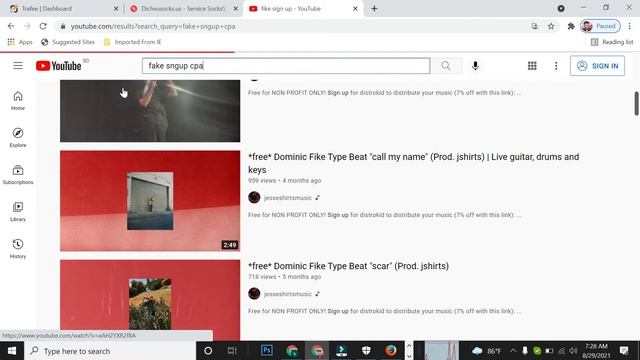The width and height of the screenshot is (640, 360).
Task: Click the page vertical scrollbar thumb
Action: [636, 103]
